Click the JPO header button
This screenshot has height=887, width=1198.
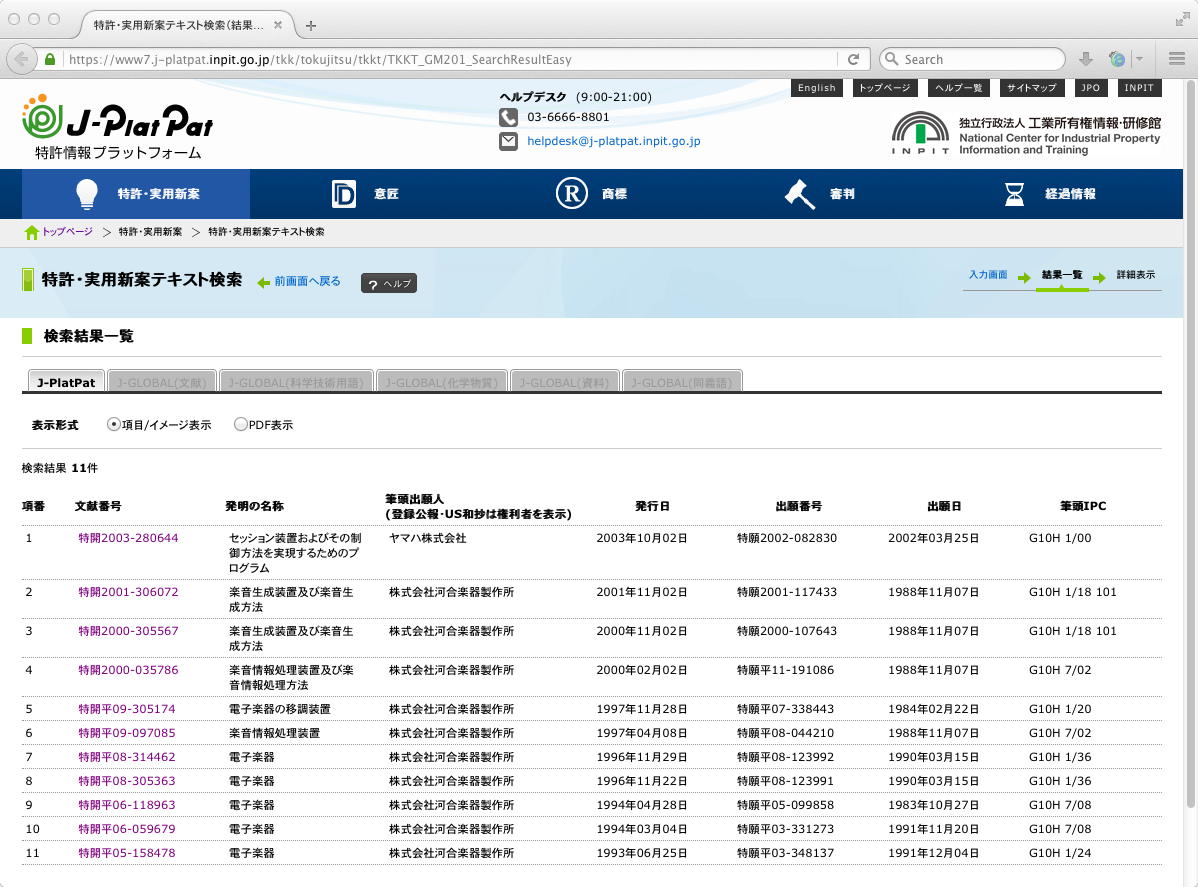(1090, 88)
